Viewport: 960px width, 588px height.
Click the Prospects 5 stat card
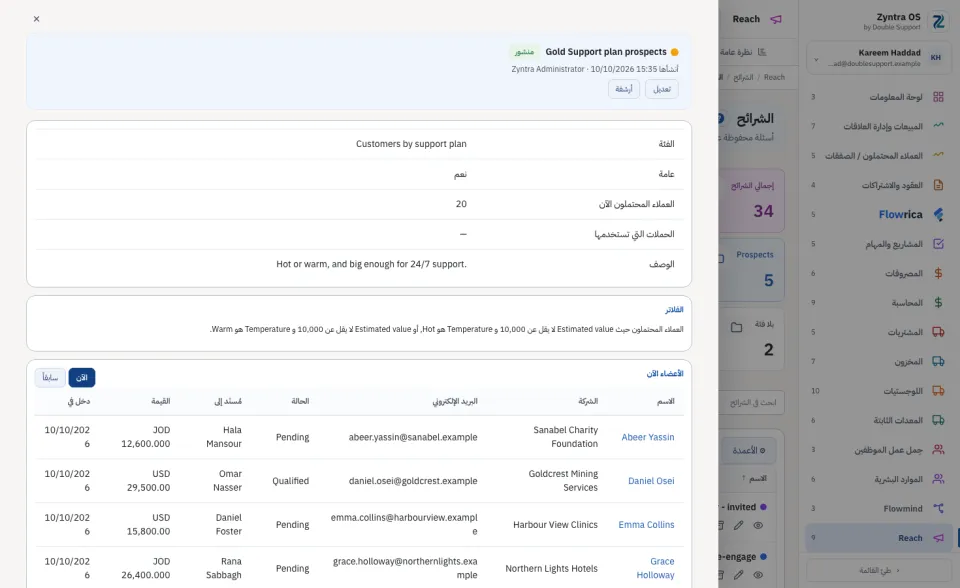coord(752,270)
